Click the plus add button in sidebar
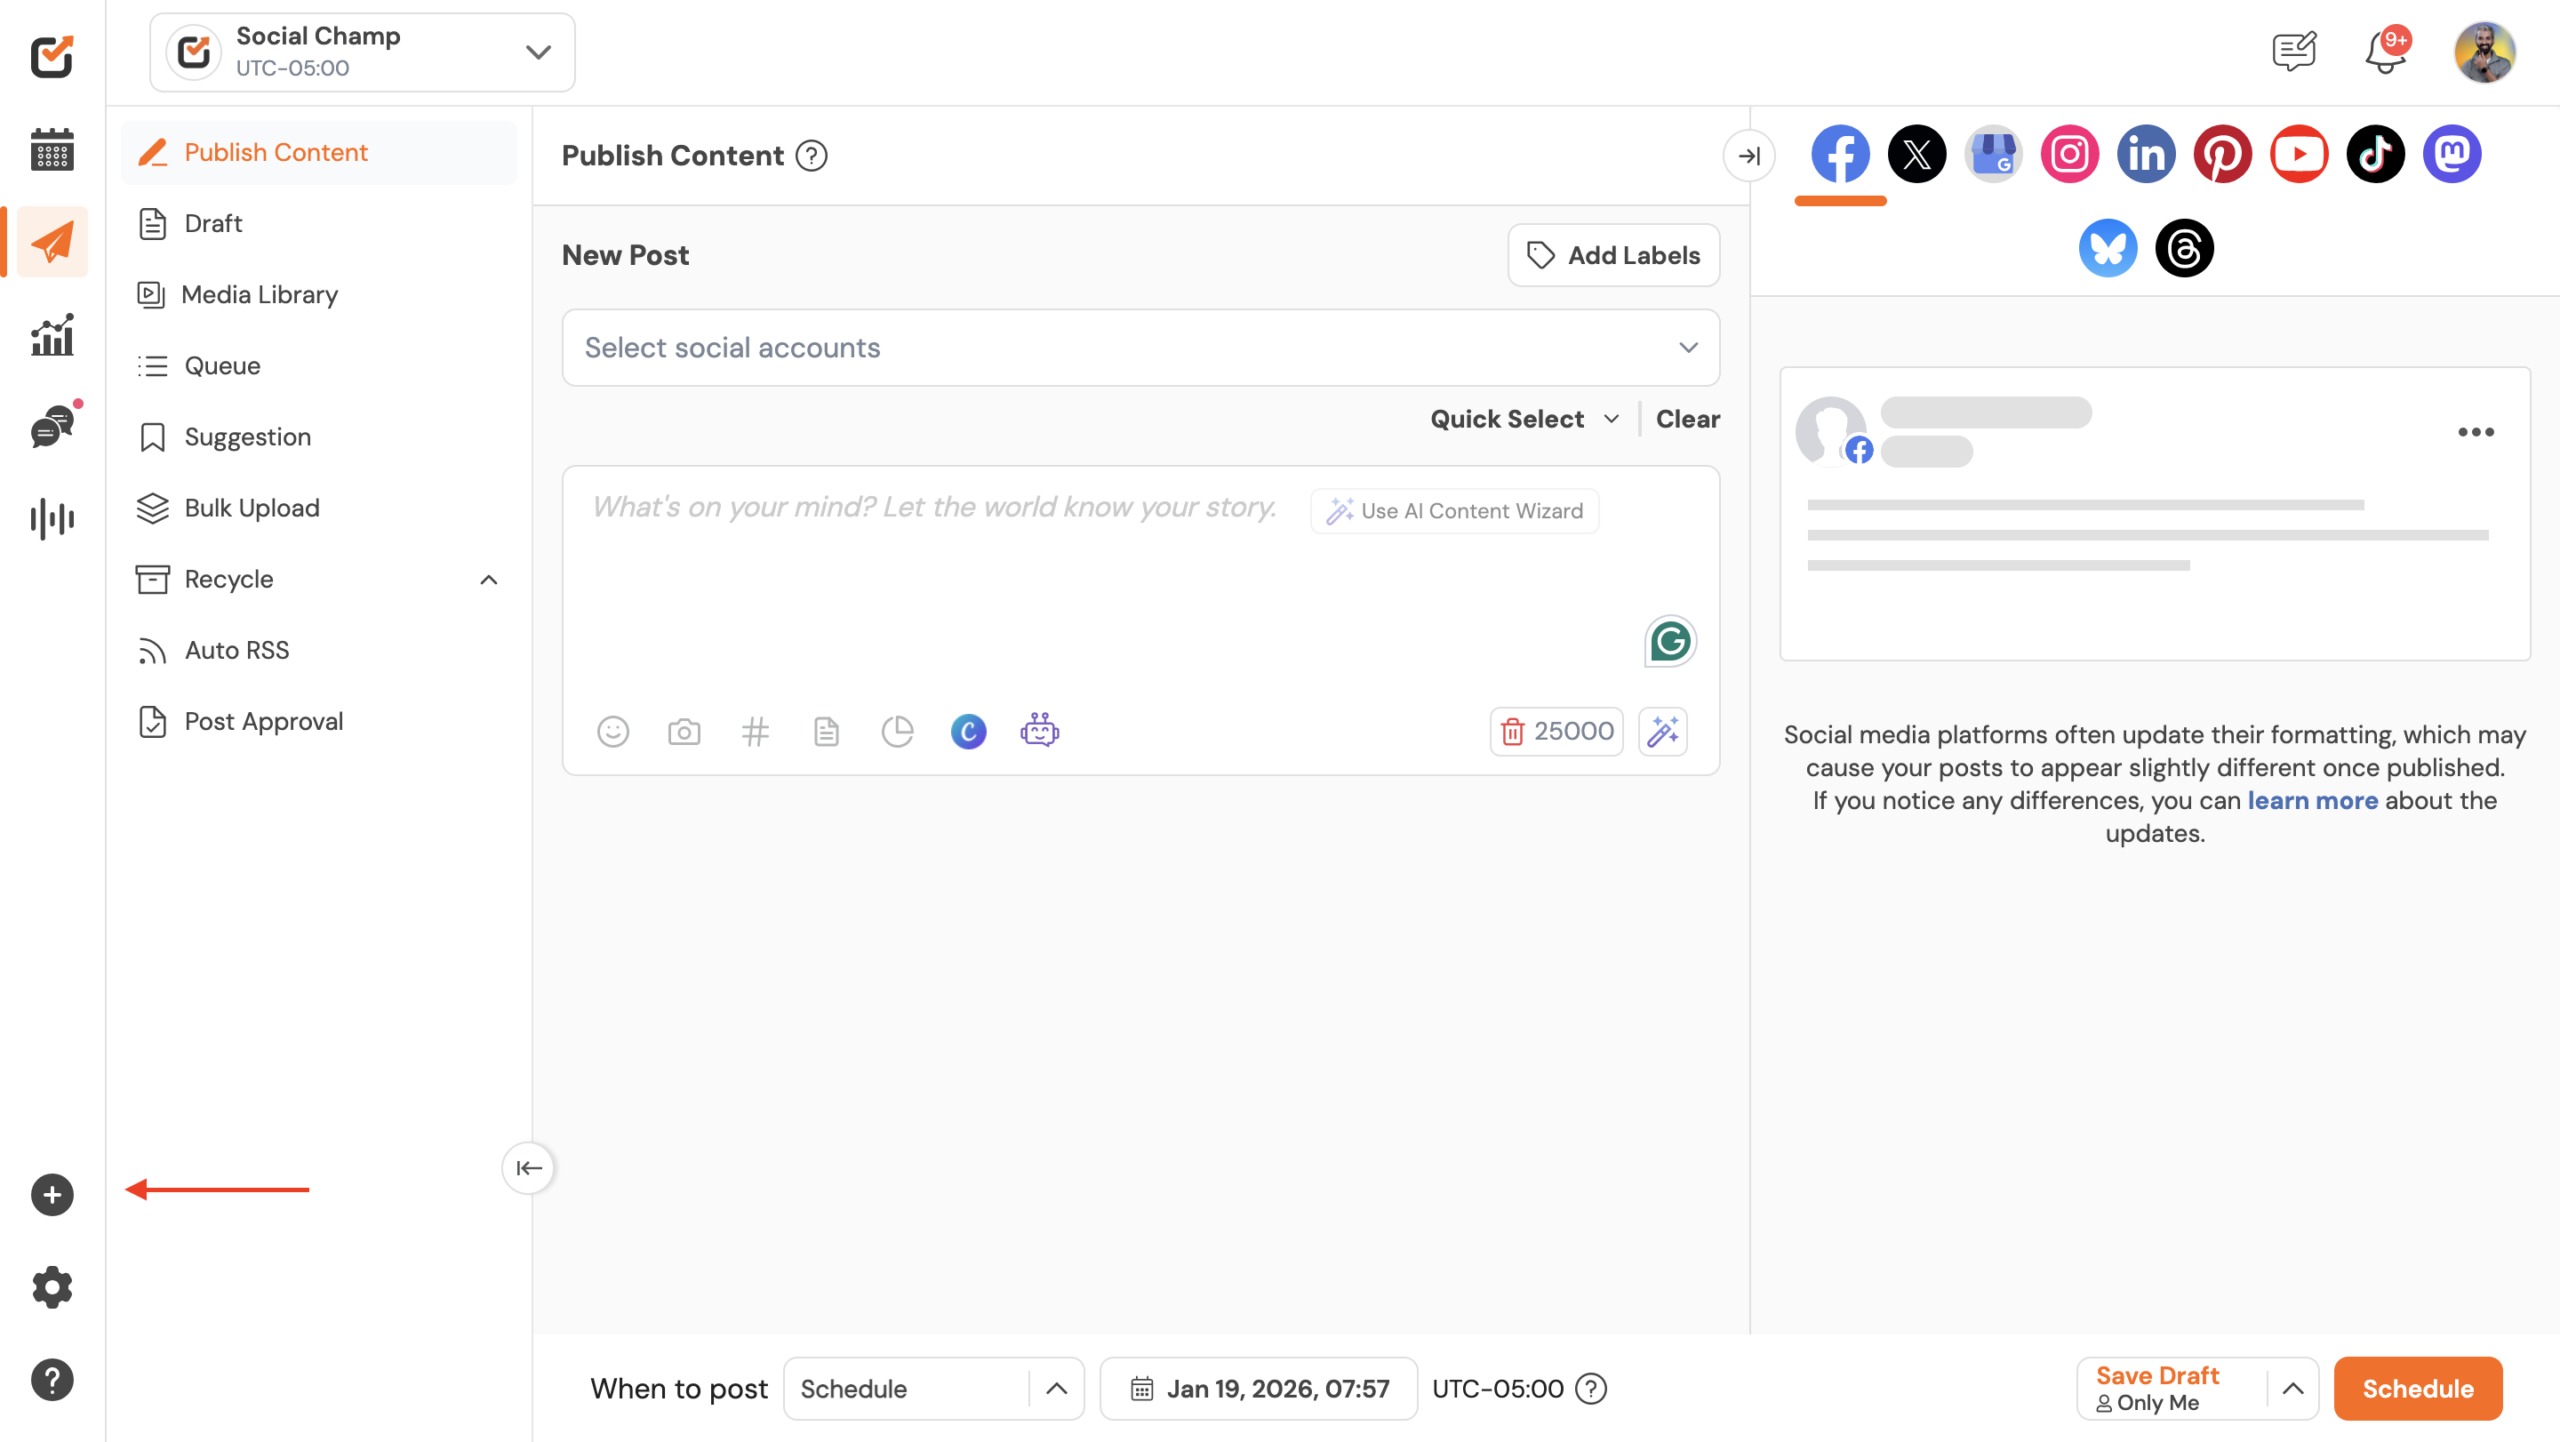 (x=52, y=1195)
